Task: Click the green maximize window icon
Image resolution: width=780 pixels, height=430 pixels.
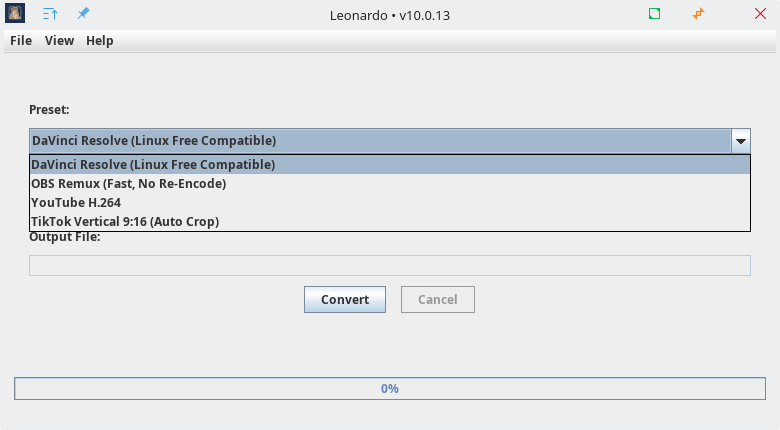Action: pyautogui.click(x=654, y=15)
